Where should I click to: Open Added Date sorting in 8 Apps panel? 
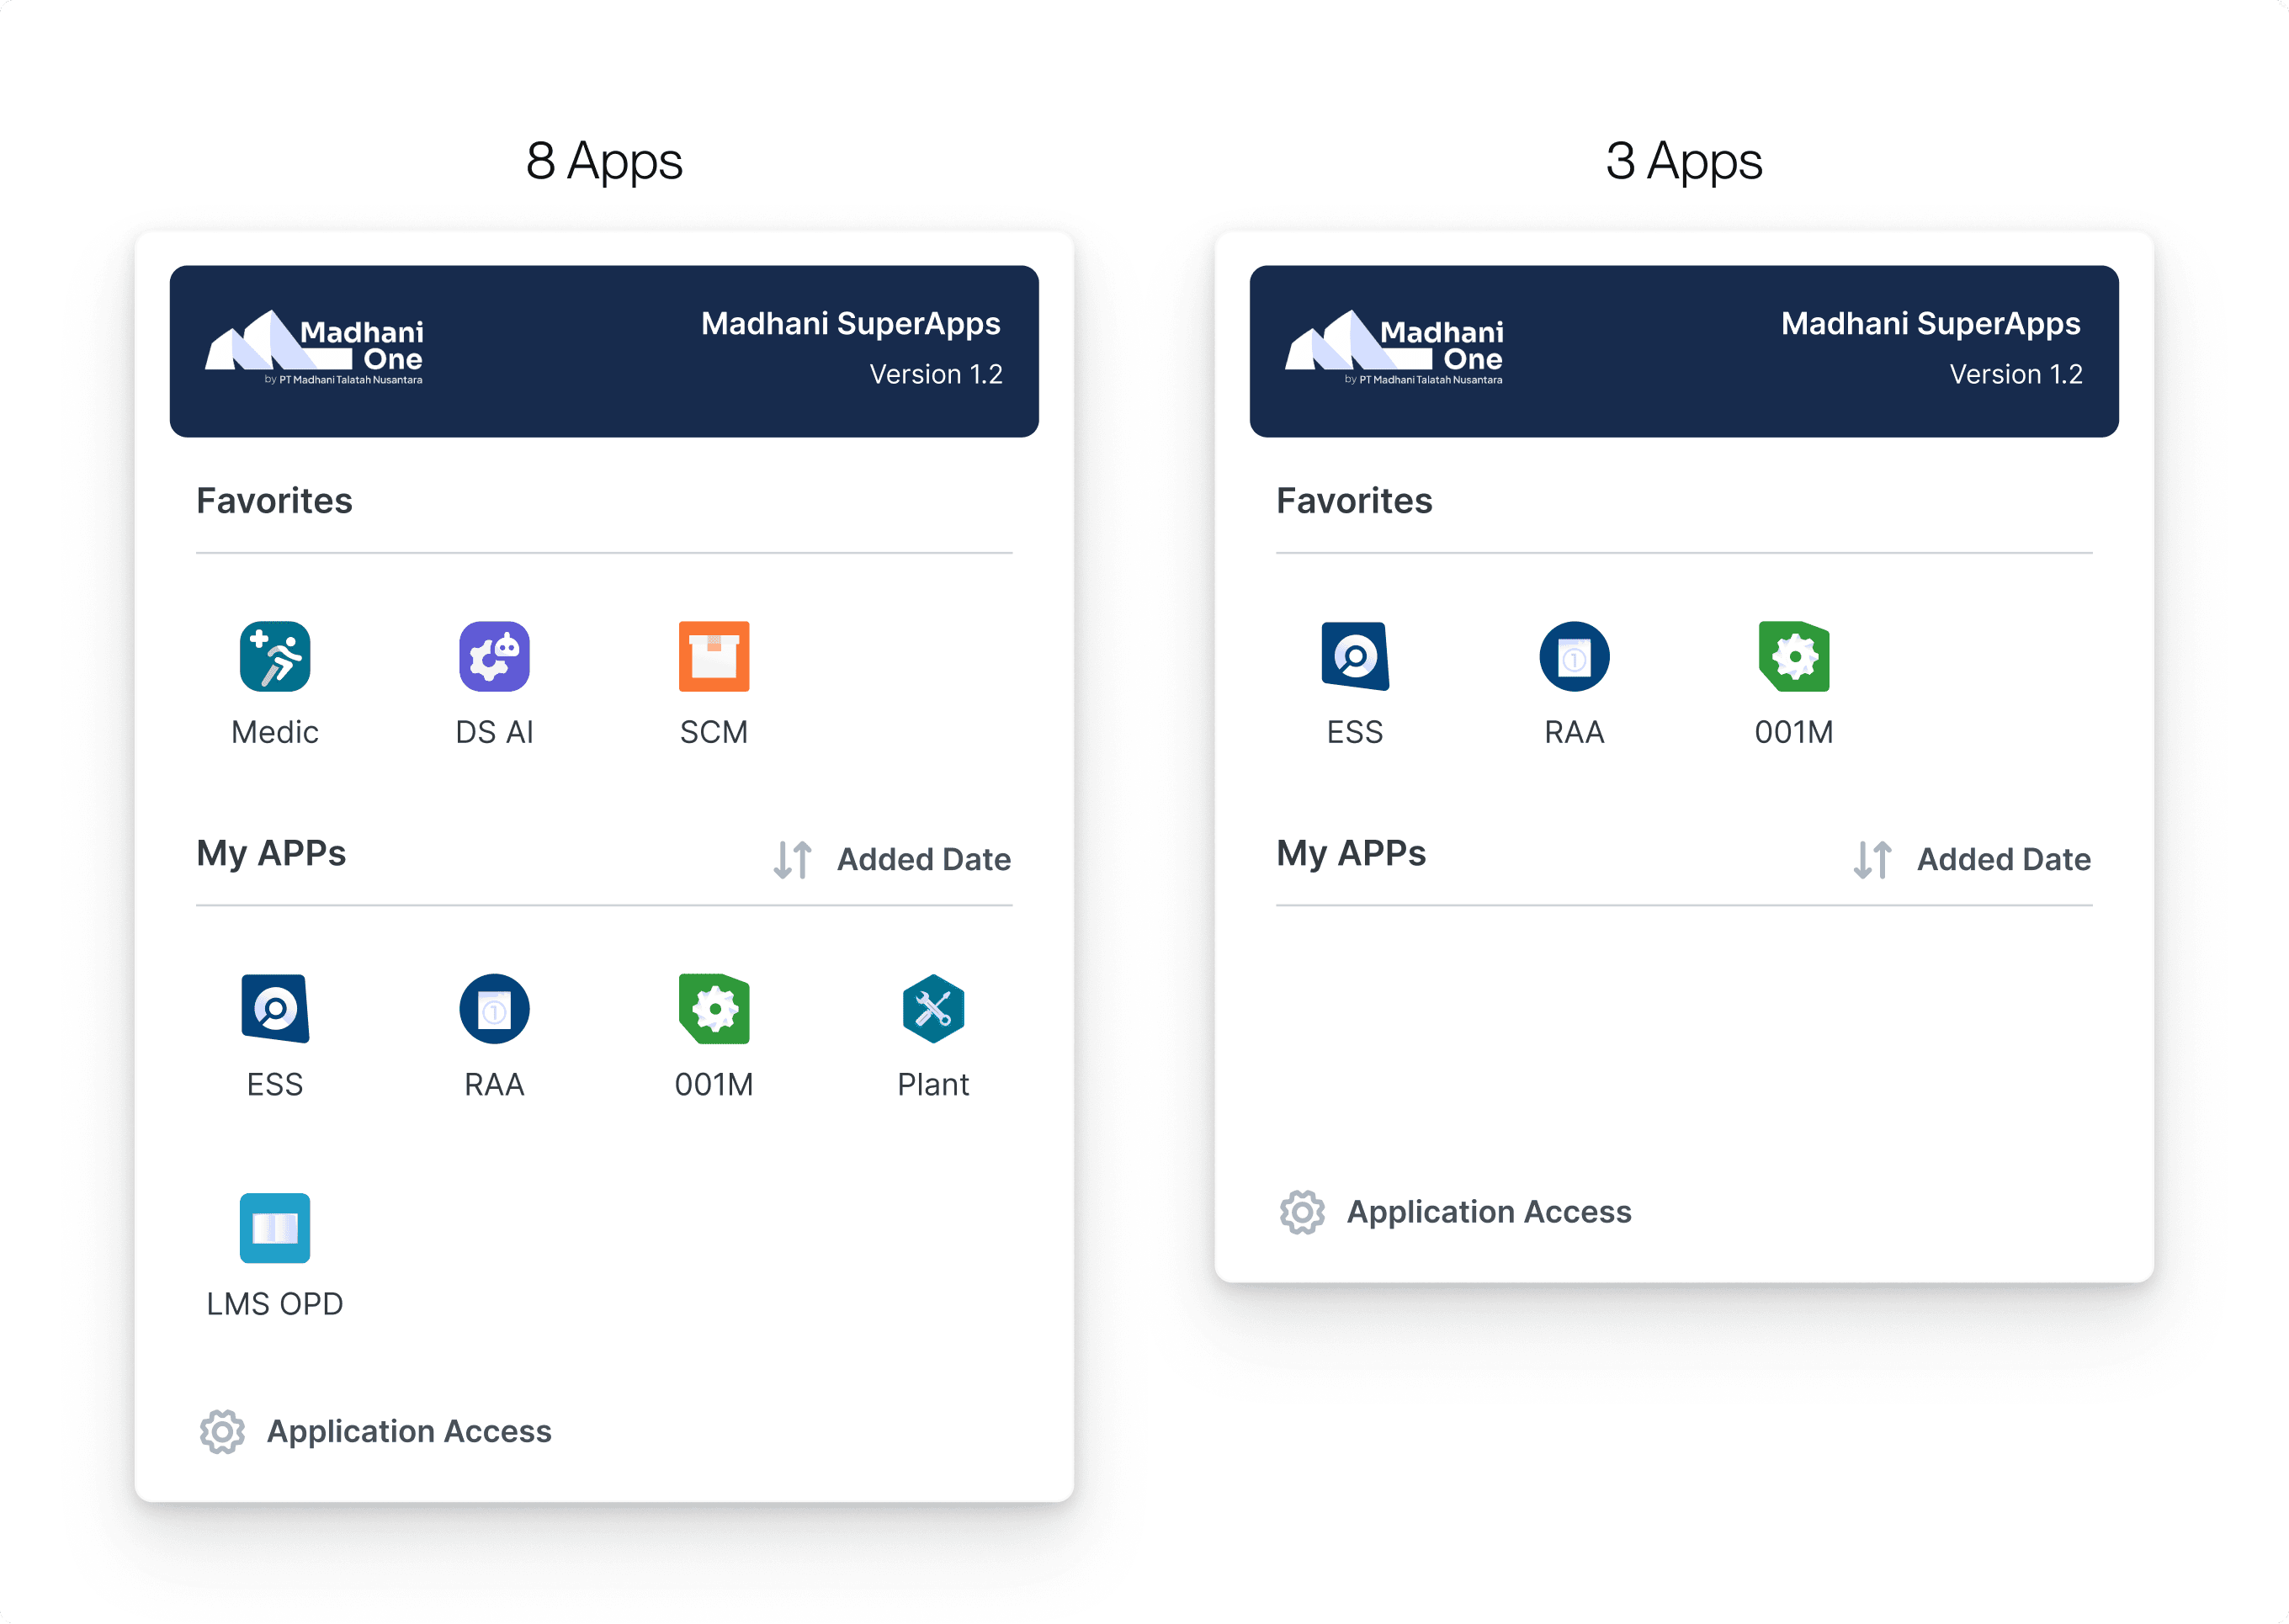924,859
